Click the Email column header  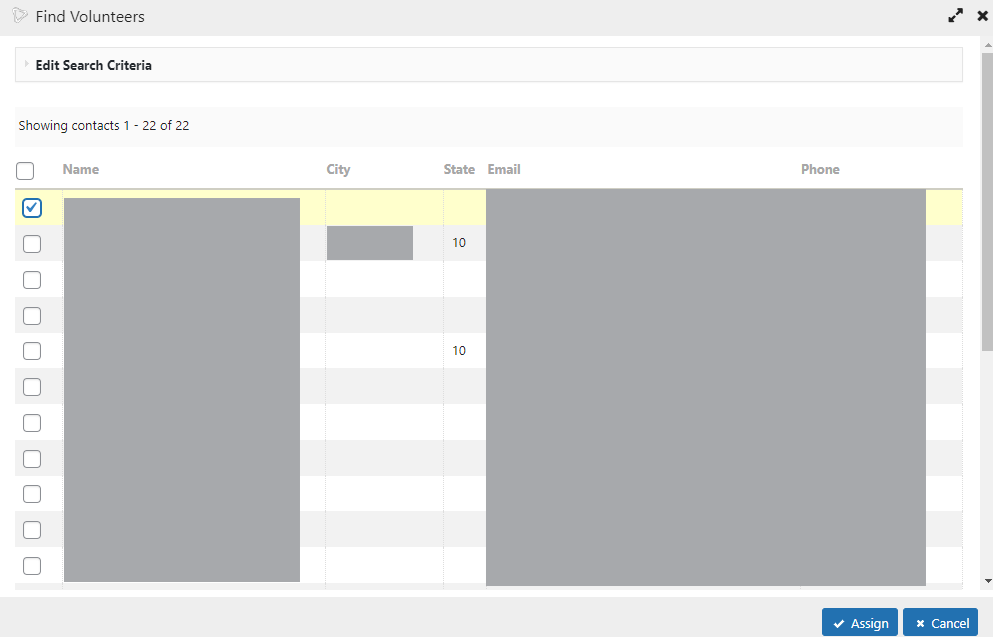504,169
